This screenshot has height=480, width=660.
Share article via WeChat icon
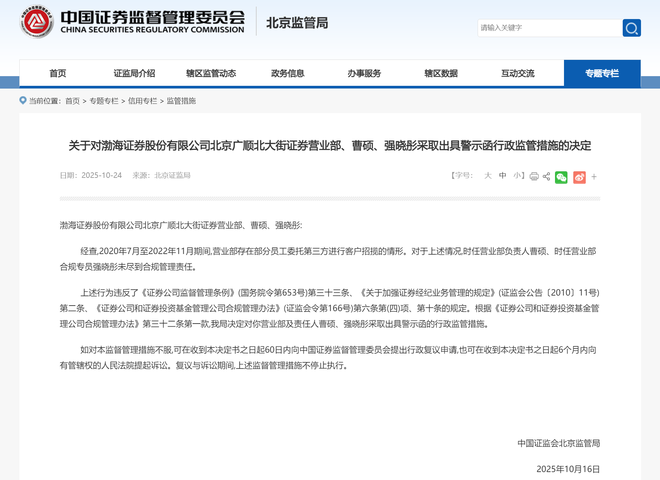tap(562, 177)
